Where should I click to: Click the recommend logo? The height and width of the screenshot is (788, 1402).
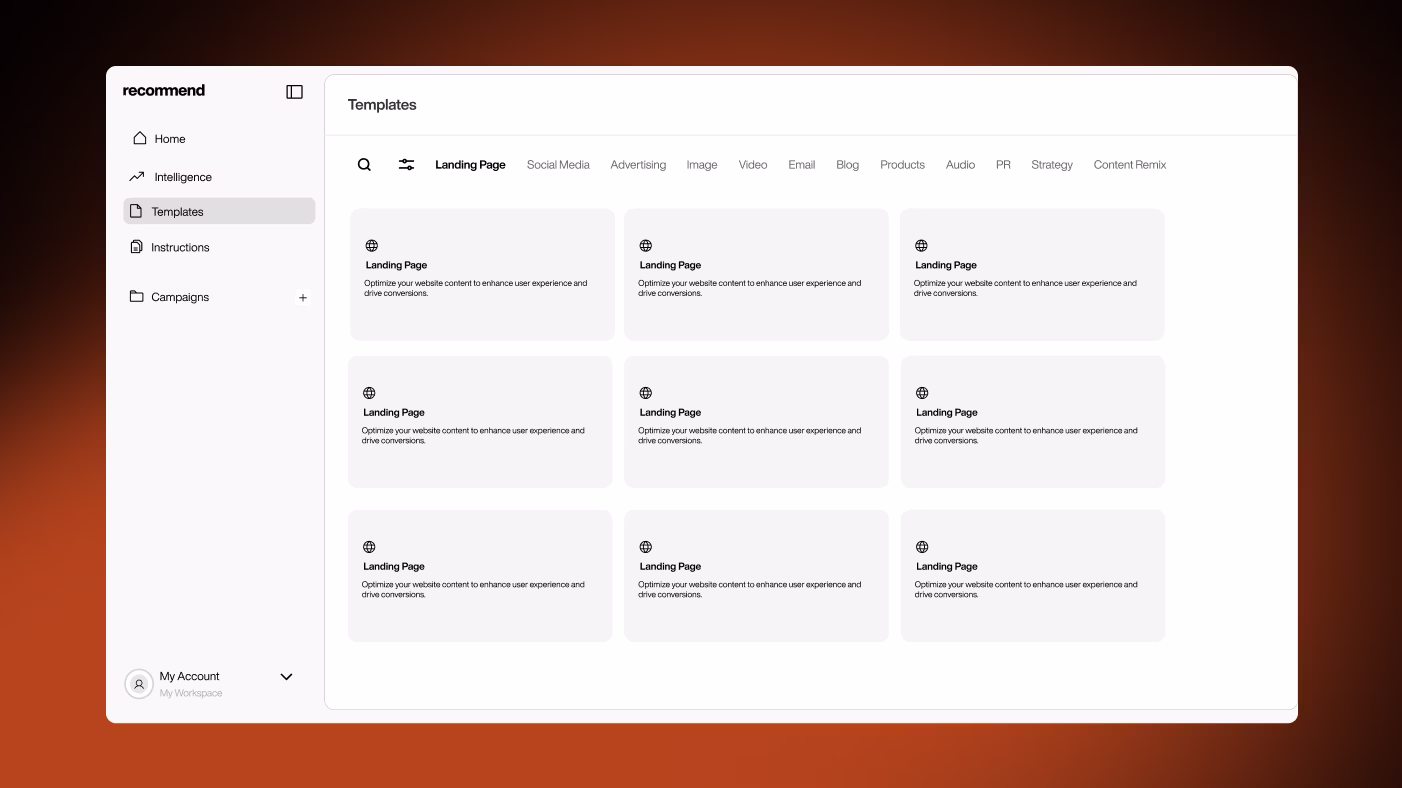click(164, 91)
